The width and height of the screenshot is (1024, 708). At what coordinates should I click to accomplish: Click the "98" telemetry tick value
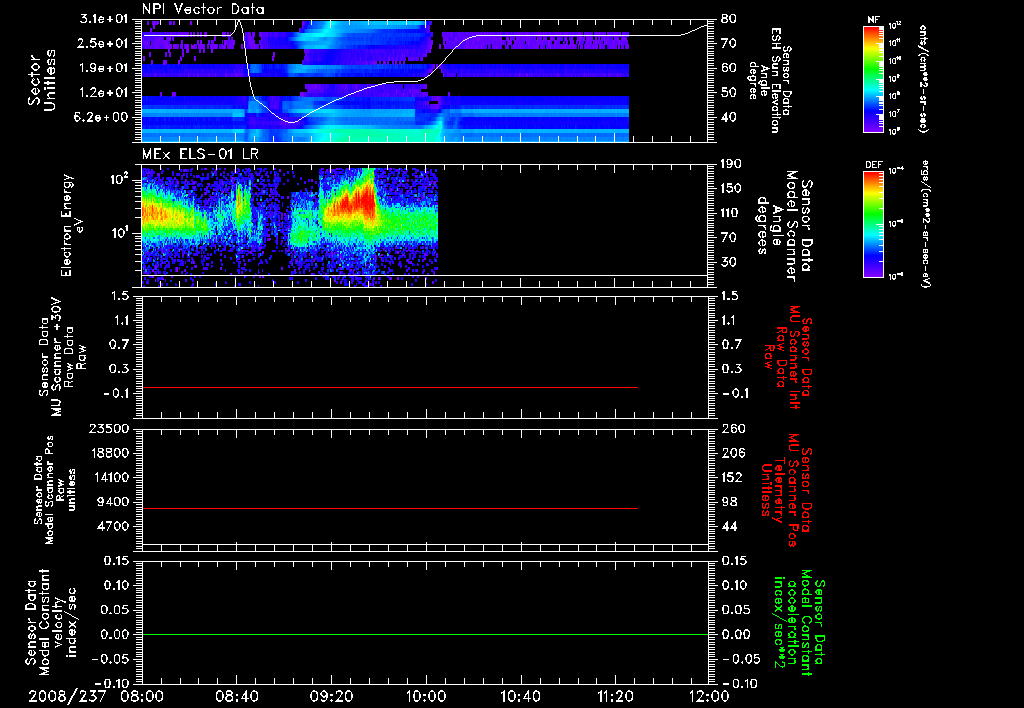(729, 502)
